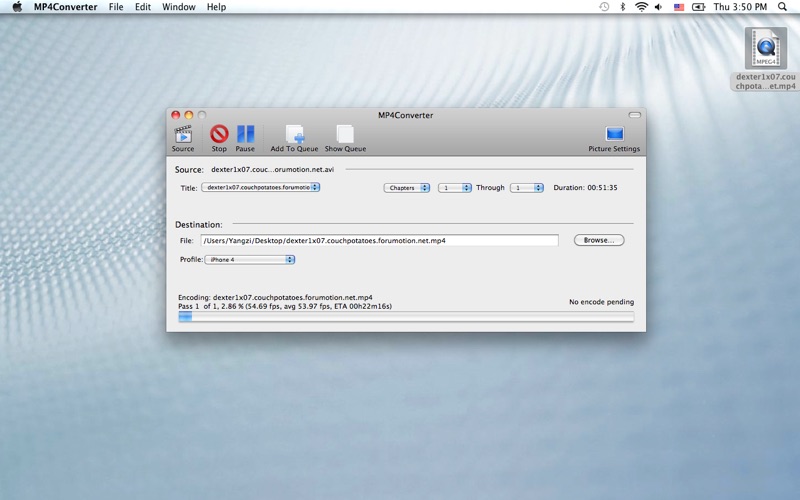Image resolution: width=800 pixels, height=500 pixels.
Task: Open Time Machine menu bar icon
Action: click(604, 7)
